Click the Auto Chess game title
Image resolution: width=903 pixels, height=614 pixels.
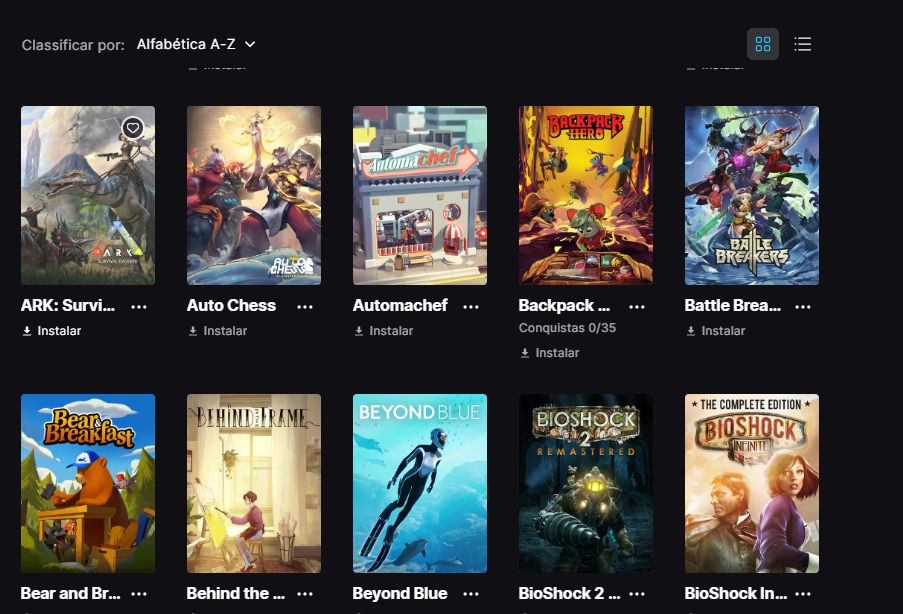pos(232,305)
